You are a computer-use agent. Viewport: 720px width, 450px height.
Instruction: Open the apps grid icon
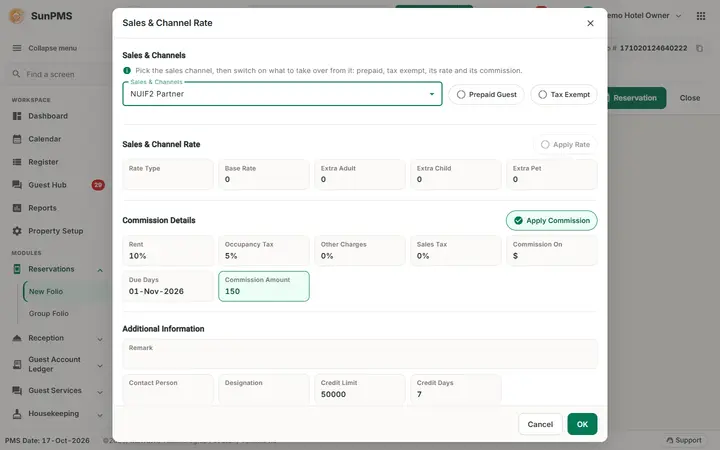click(x=701, y=16)
